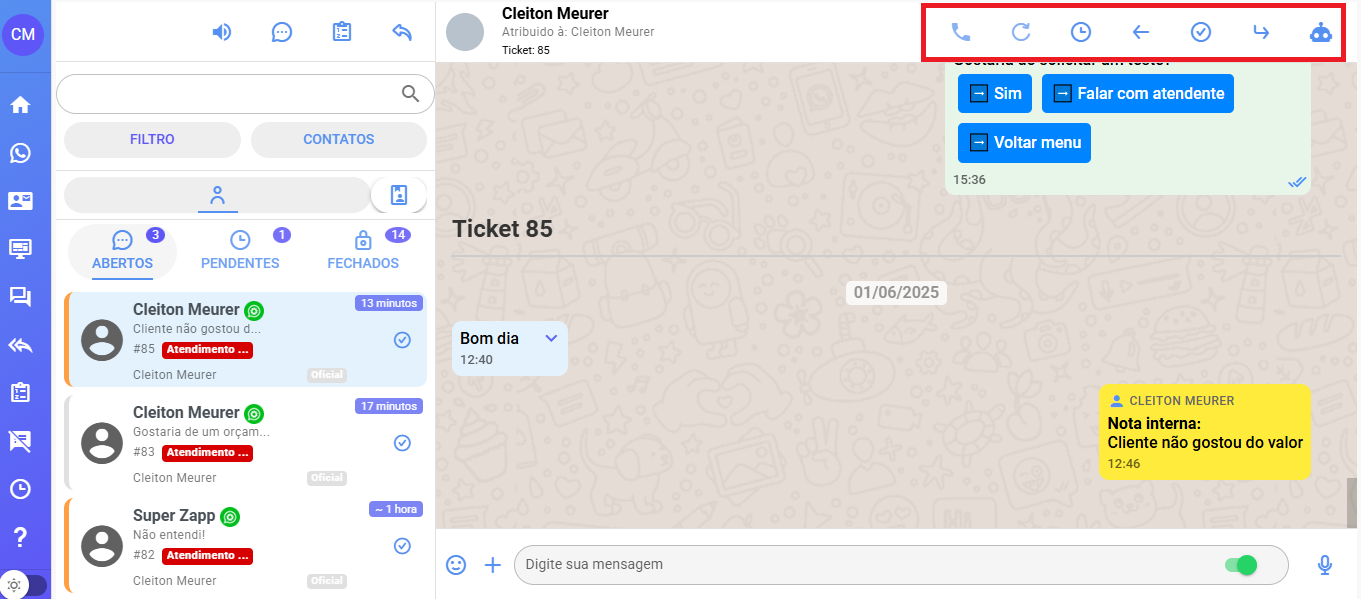The width and height of the screenshot is (1361, 599).
Task: Click the CONTATOS button
Action: 339,140
